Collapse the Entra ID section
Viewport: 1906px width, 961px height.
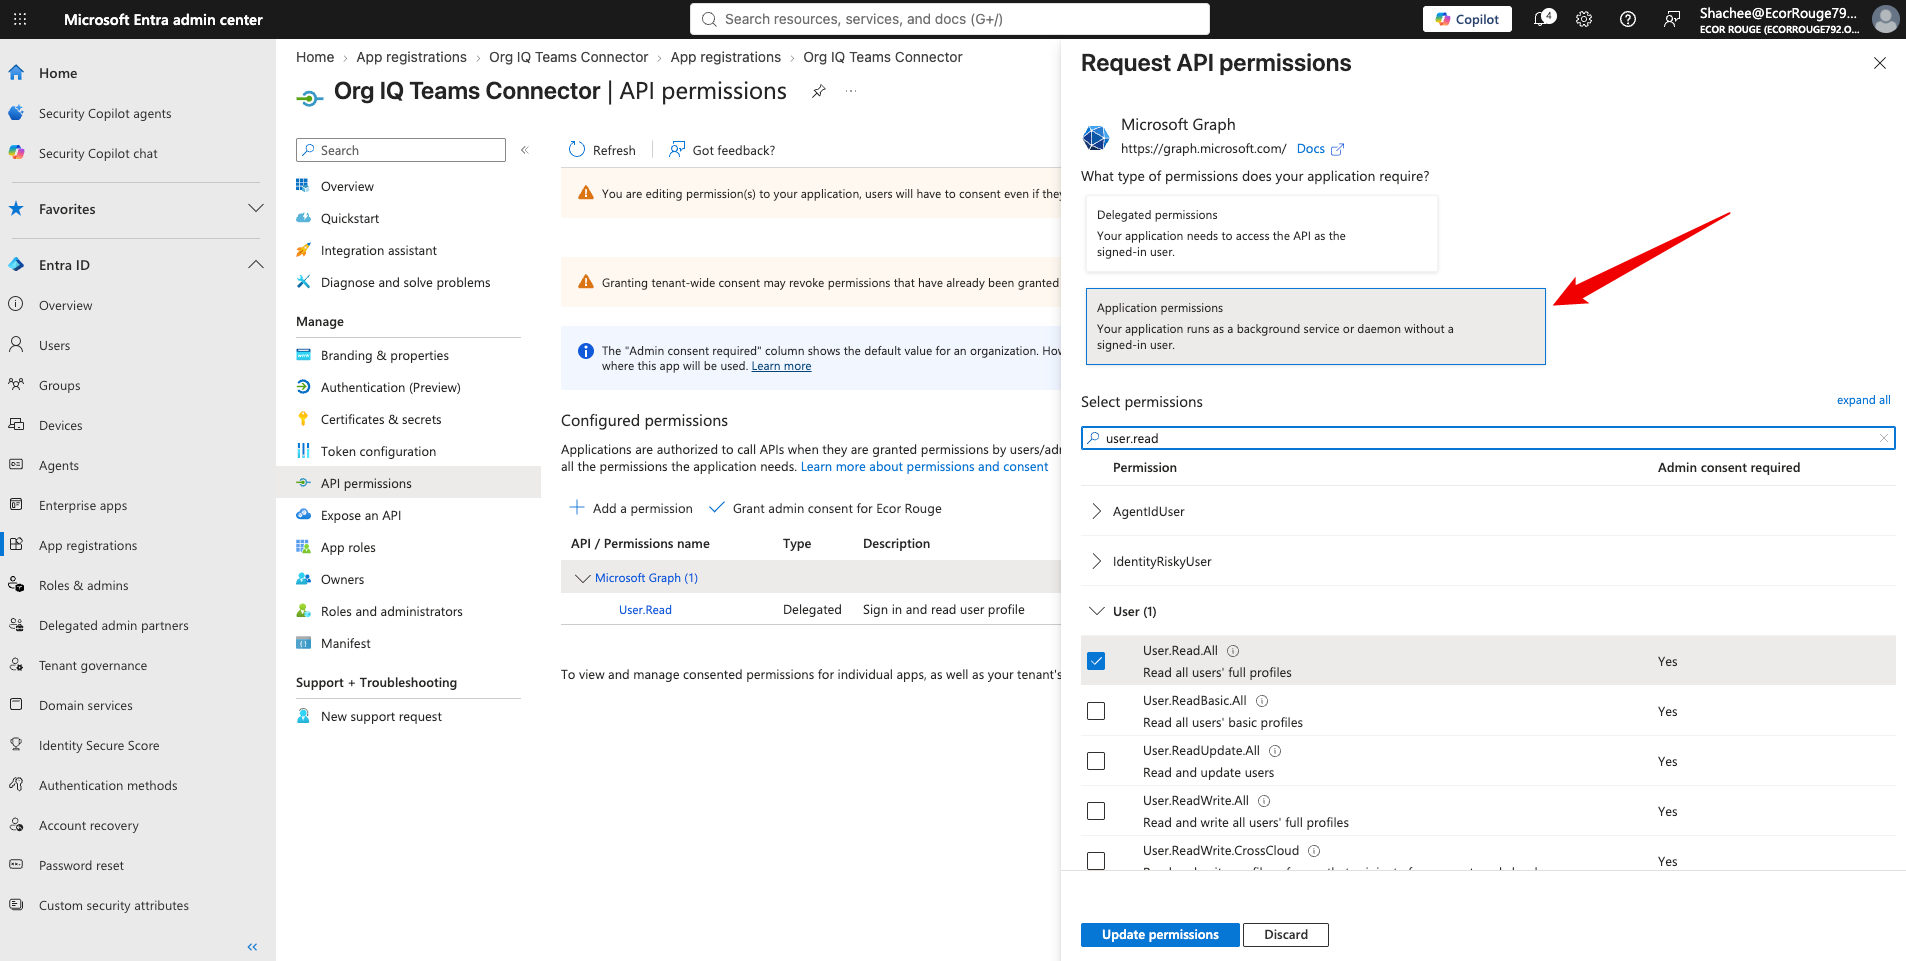point(255,265)
